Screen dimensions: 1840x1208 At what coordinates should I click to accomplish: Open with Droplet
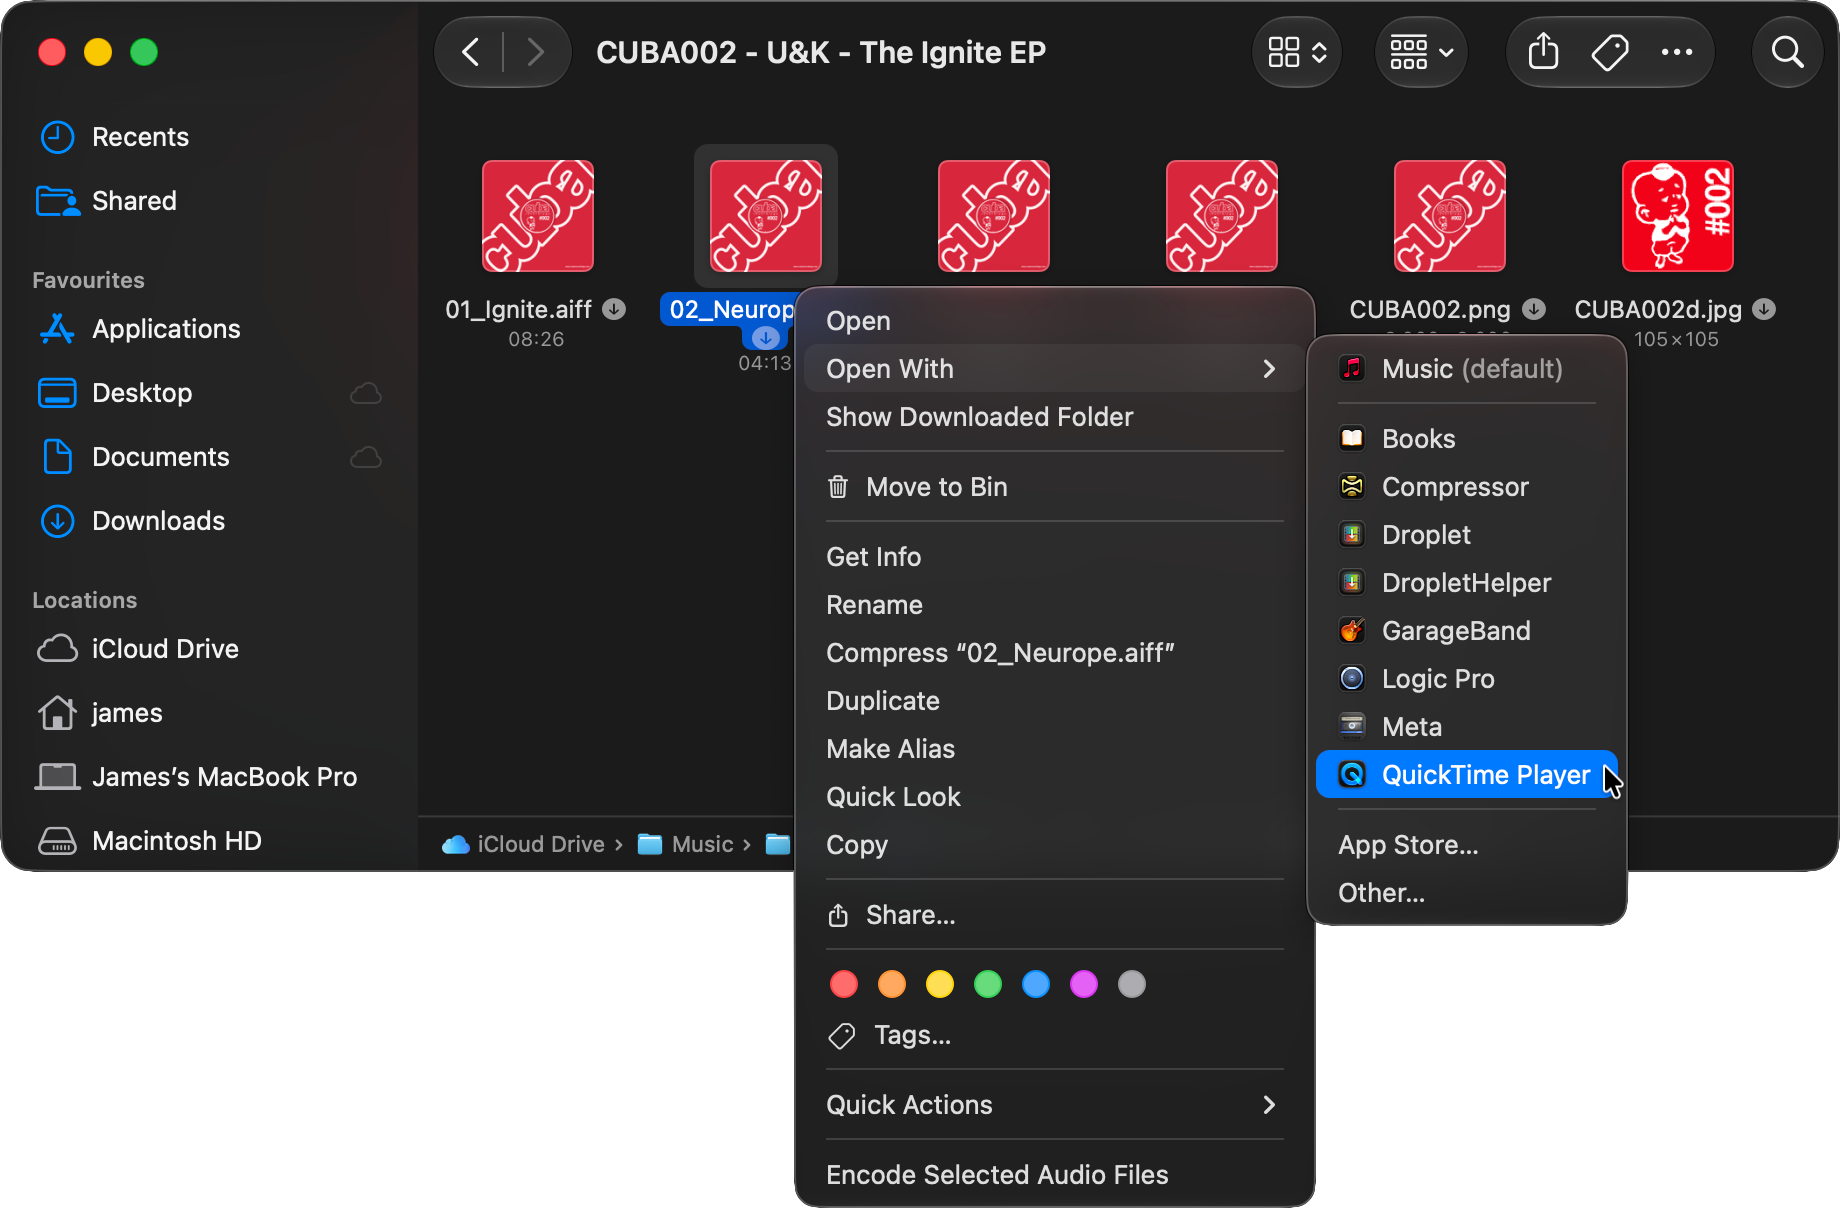1467,535
